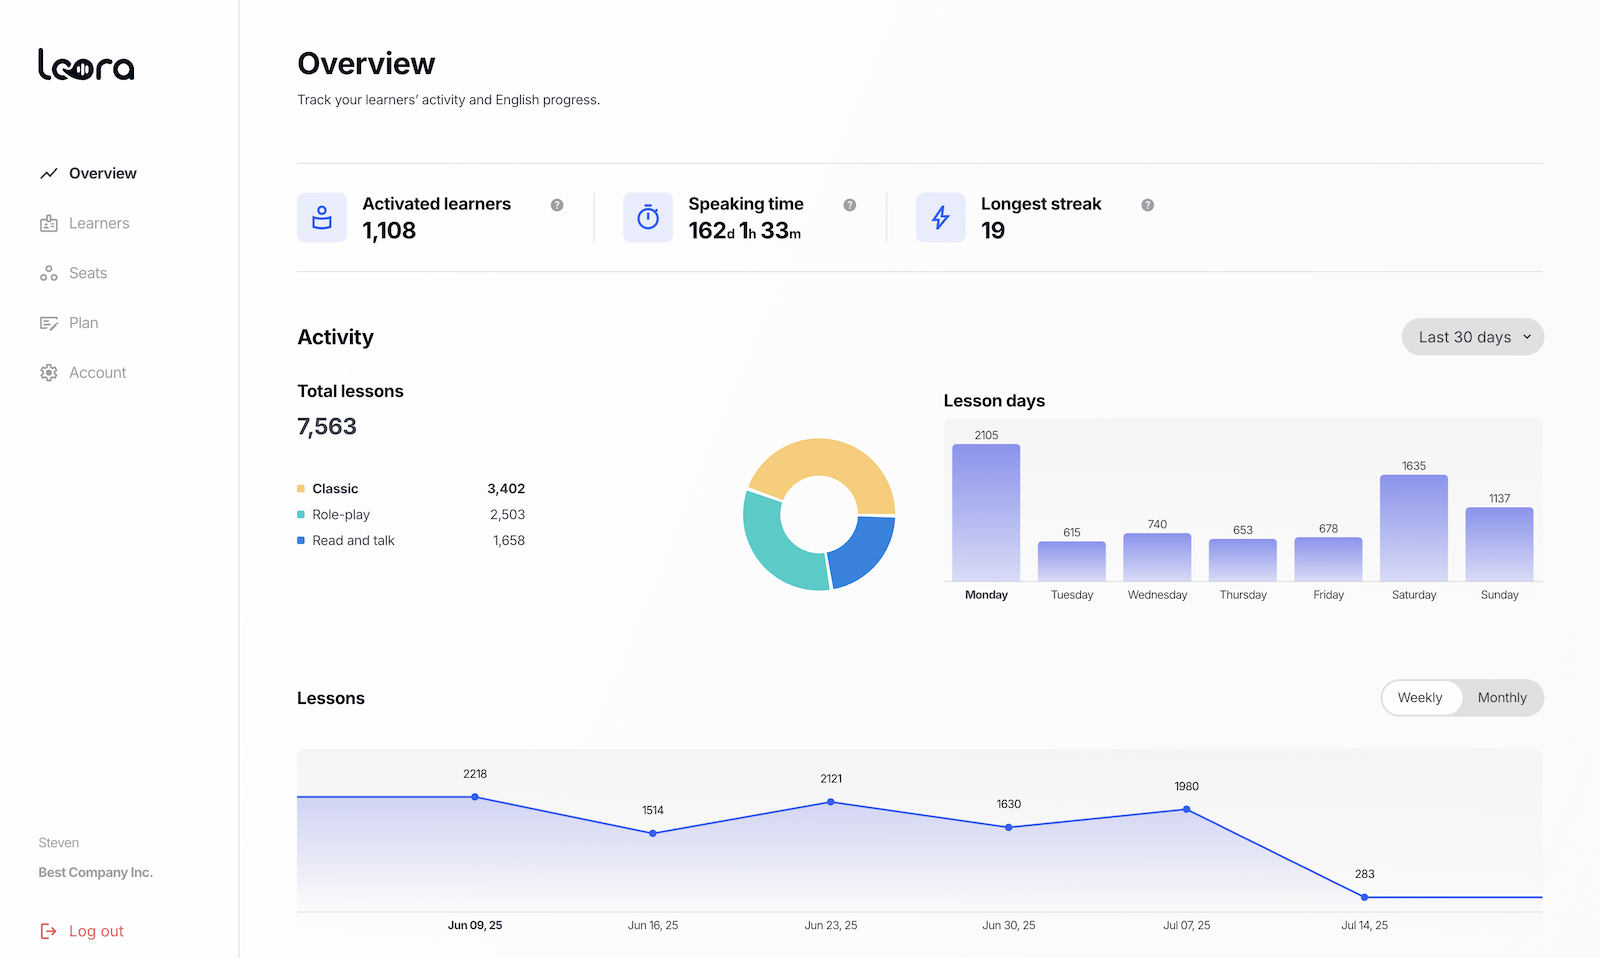This screenshot has height=958, width=1600.
Task: Select the Saturday bar in Lesson days
Action: pyautogui.click(x=1413, y=527)
